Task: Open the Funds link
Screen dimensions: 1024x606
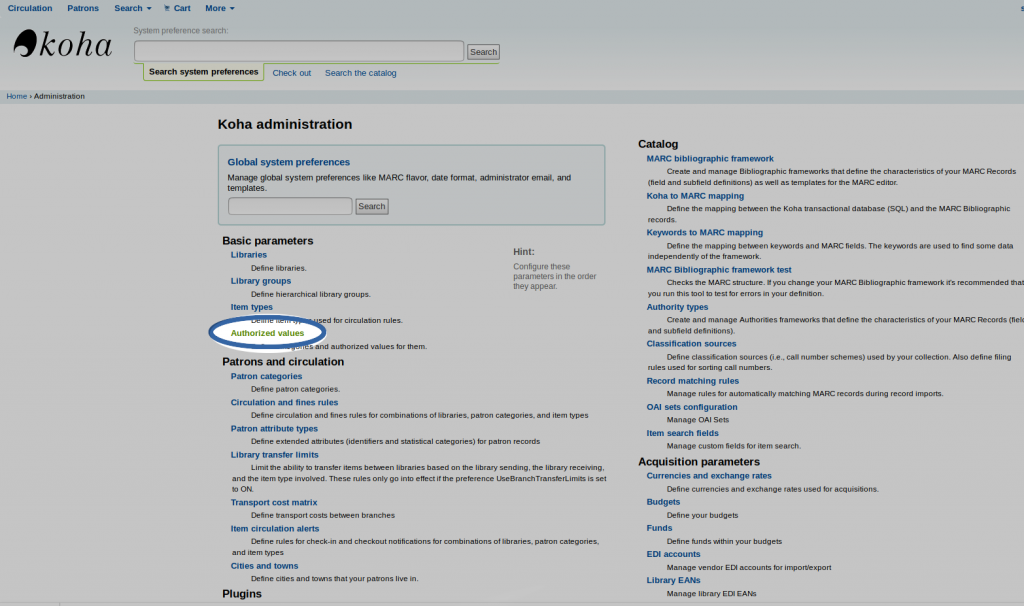Action: pyautogui.click(x=659, y=528)
